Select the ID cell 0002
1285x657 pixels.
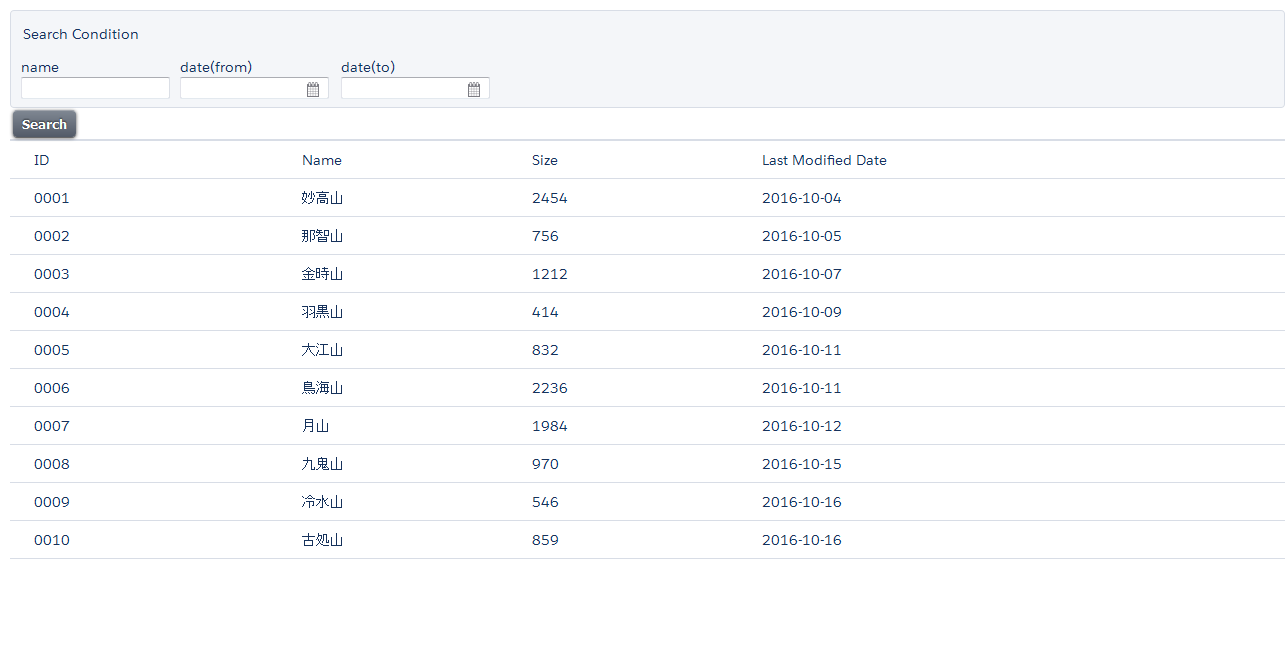pos(52,236)
